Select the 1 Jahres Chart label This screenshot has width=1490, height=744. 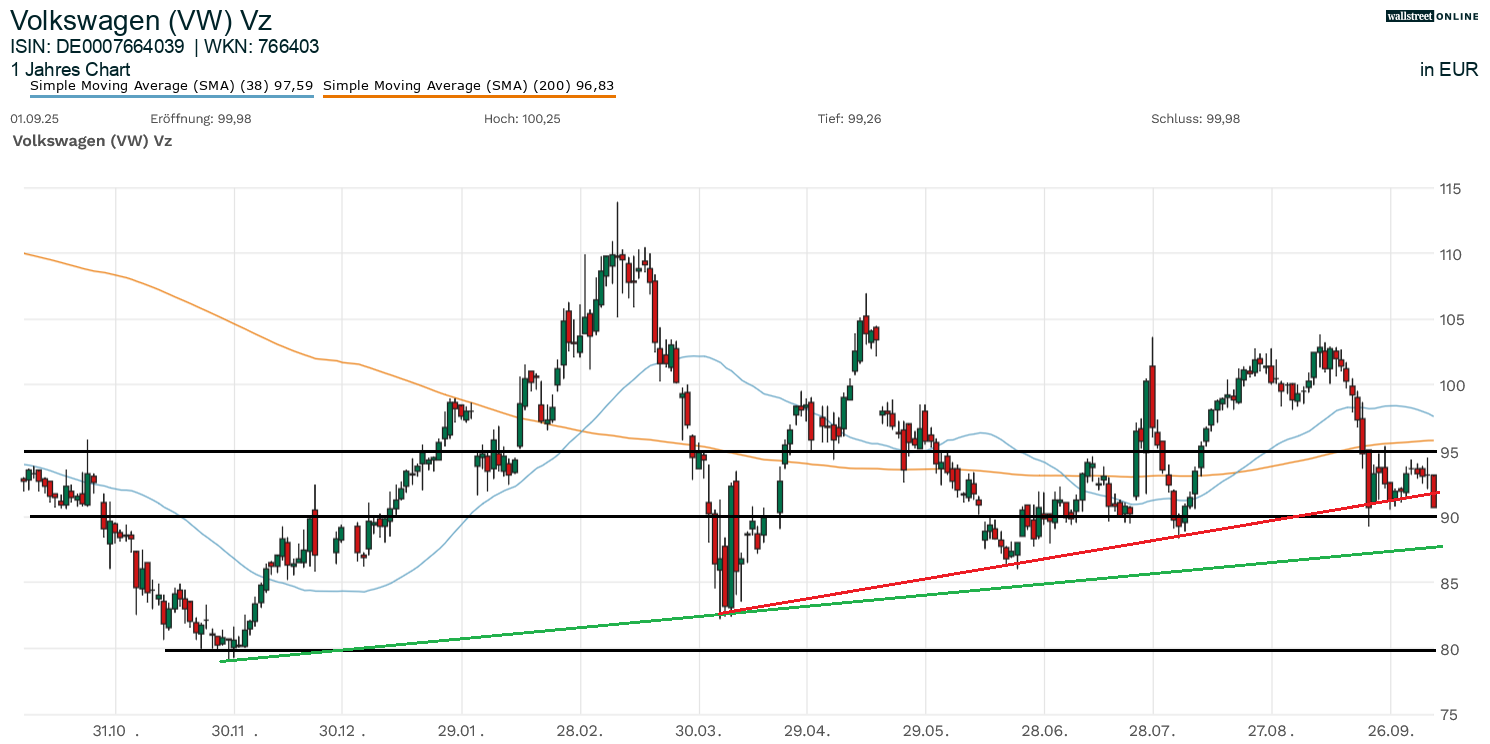pyautogui.click(x=70, y=70)
